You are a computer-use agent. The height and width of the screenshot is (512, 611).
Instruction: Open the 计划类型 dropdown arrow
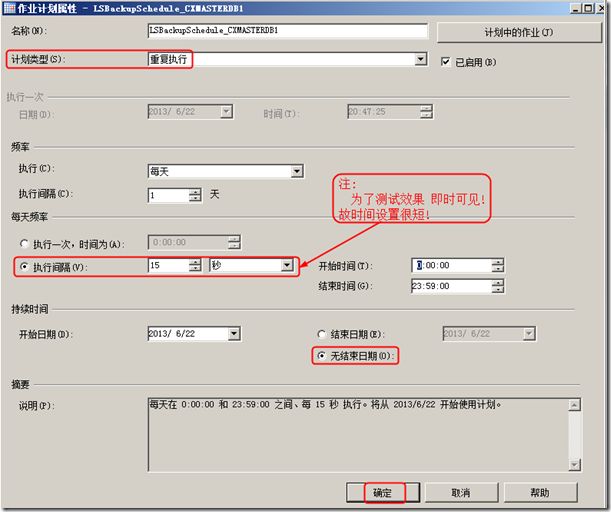(420, 59)
